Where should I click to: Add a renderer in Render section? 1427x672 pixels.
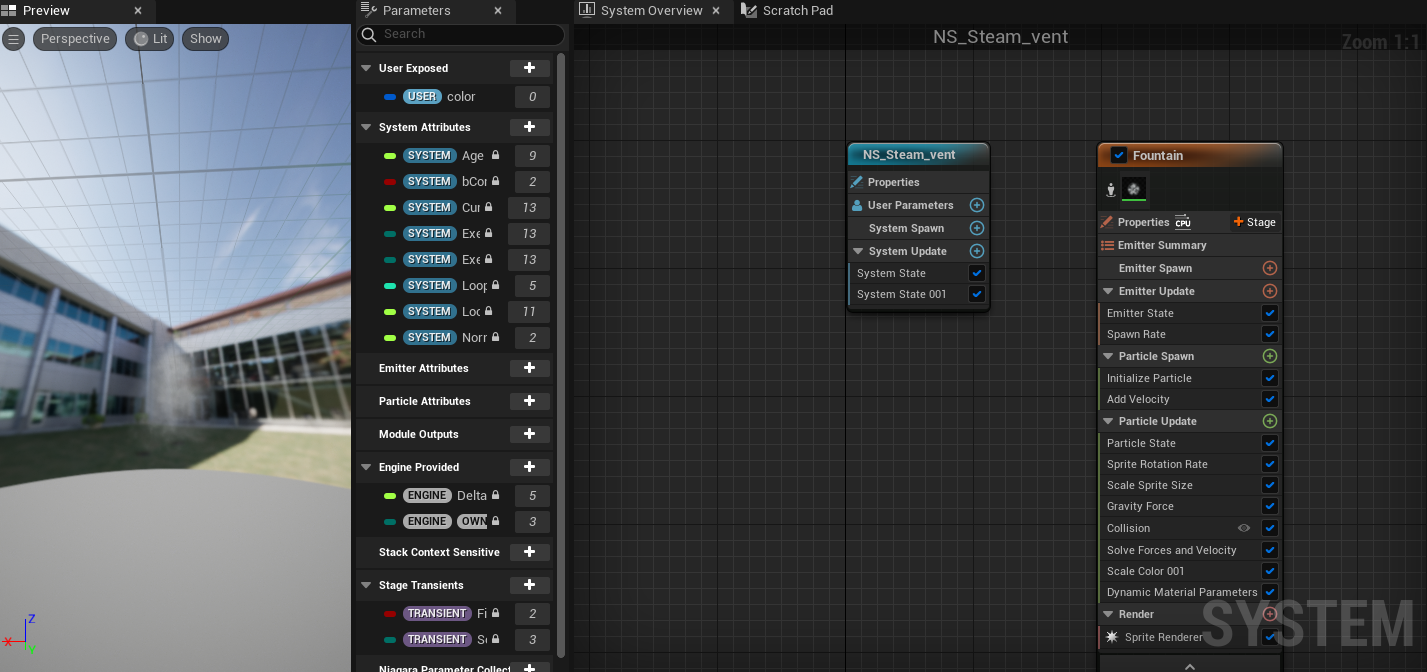click(1270, 614)
